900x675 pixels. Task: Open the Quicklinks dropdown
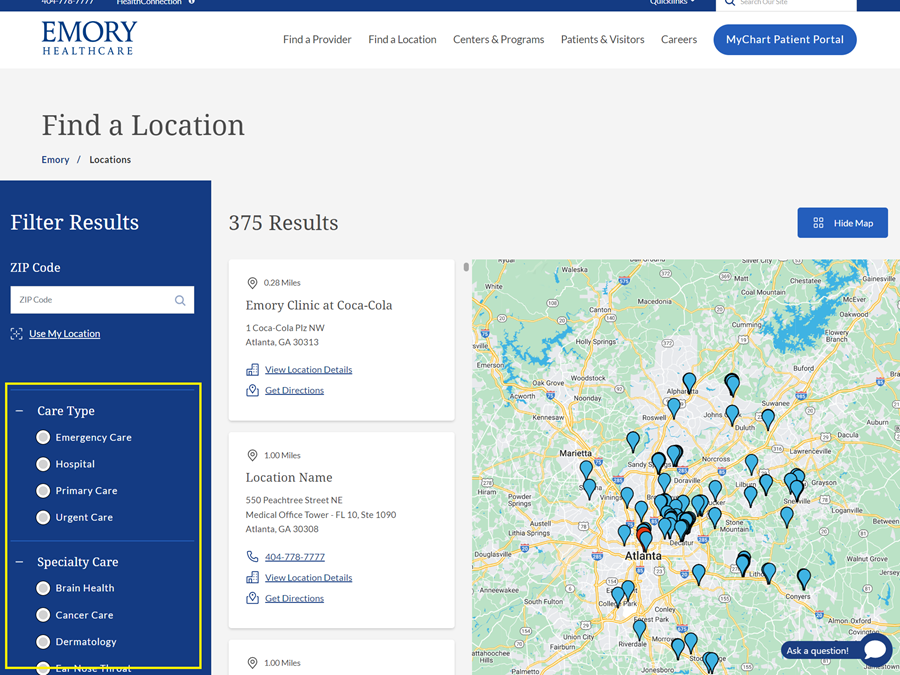coord(672,2)
